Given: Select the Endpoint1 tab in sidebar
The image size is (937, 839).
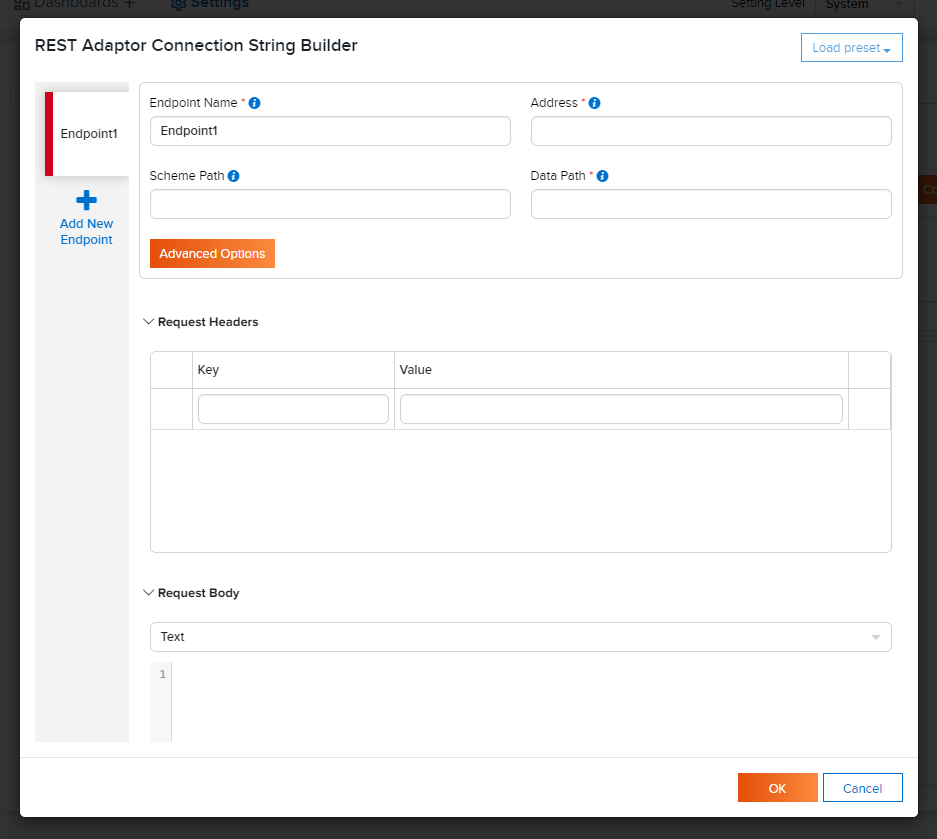Looking at the screenshot, I should pos(87,134).
